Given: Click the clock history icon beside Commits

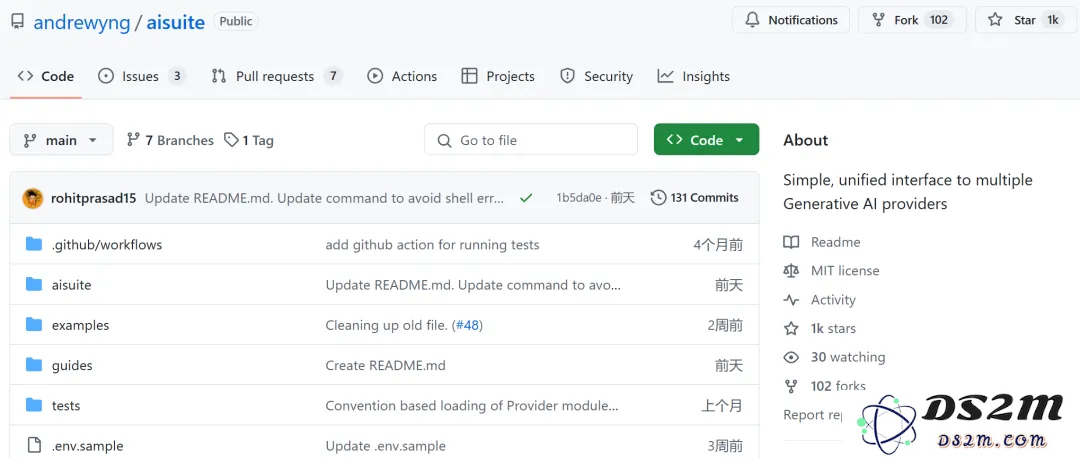Looking at the screenshot, I should pos(658,198).
